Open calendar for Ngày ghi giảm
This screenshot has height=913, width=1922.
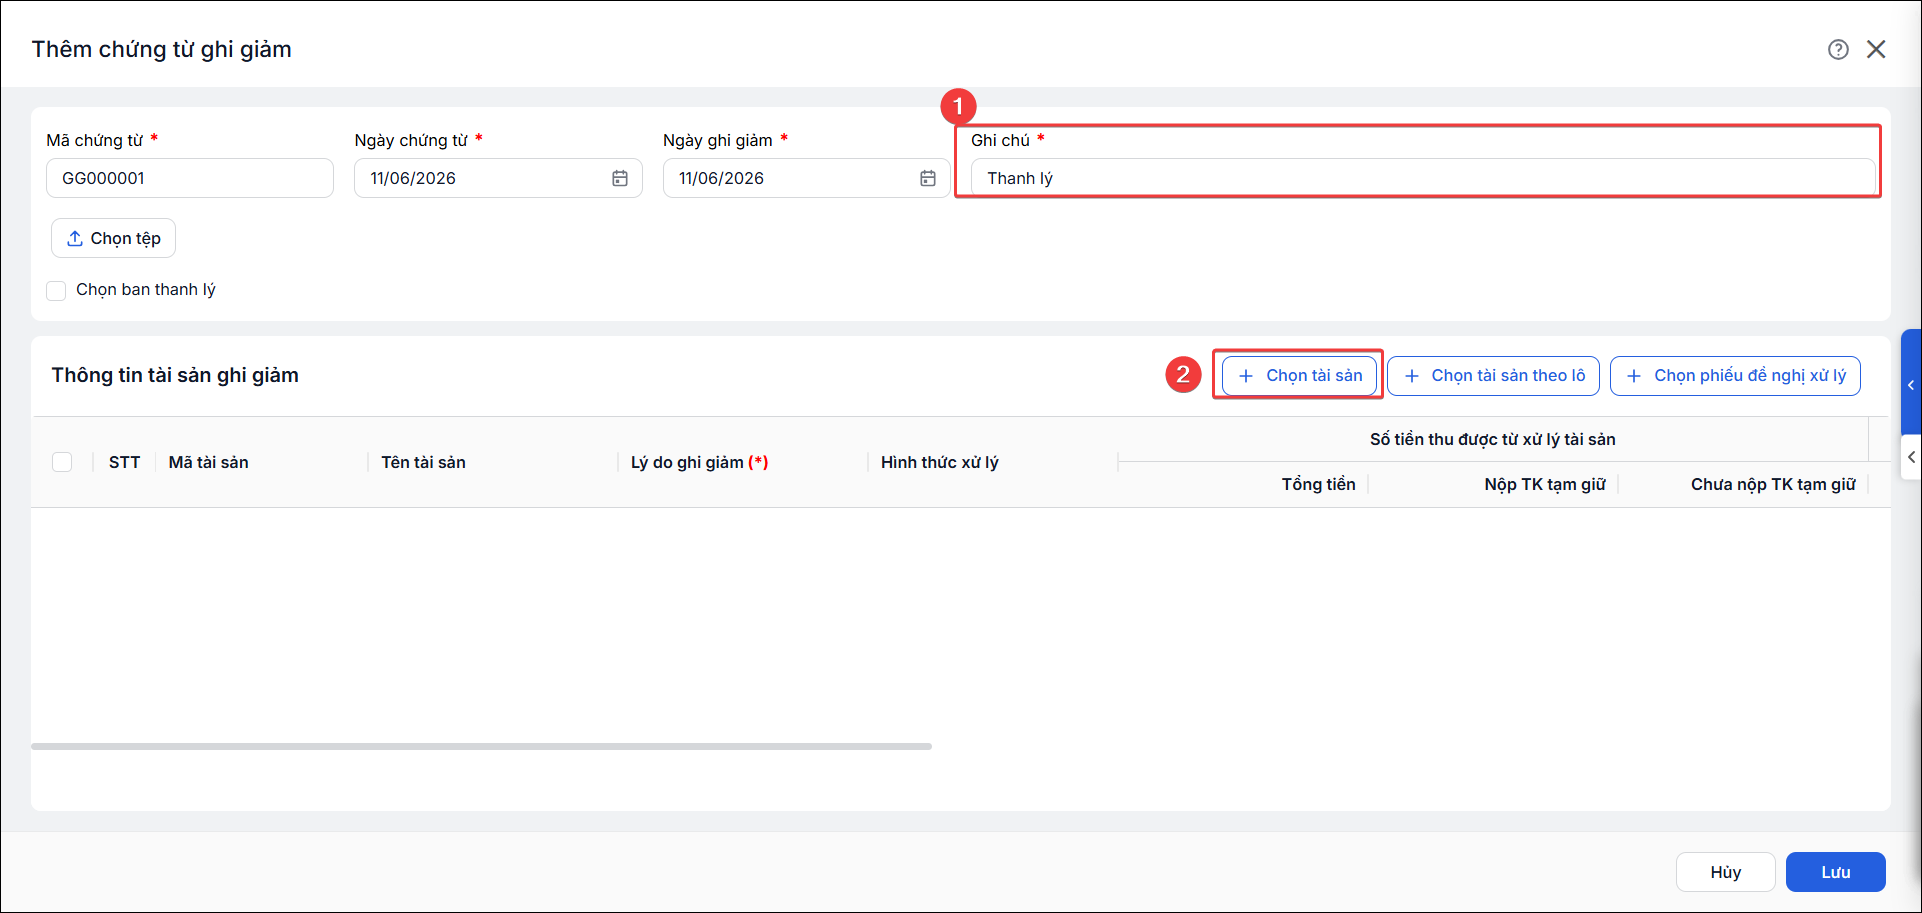pyautogui.click(x=928, y=178)
